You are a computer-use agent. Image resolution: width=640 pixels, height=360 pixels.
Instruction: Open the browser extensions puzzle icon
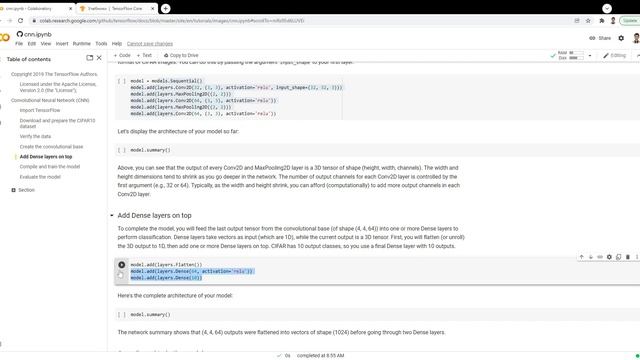(602, 20)
